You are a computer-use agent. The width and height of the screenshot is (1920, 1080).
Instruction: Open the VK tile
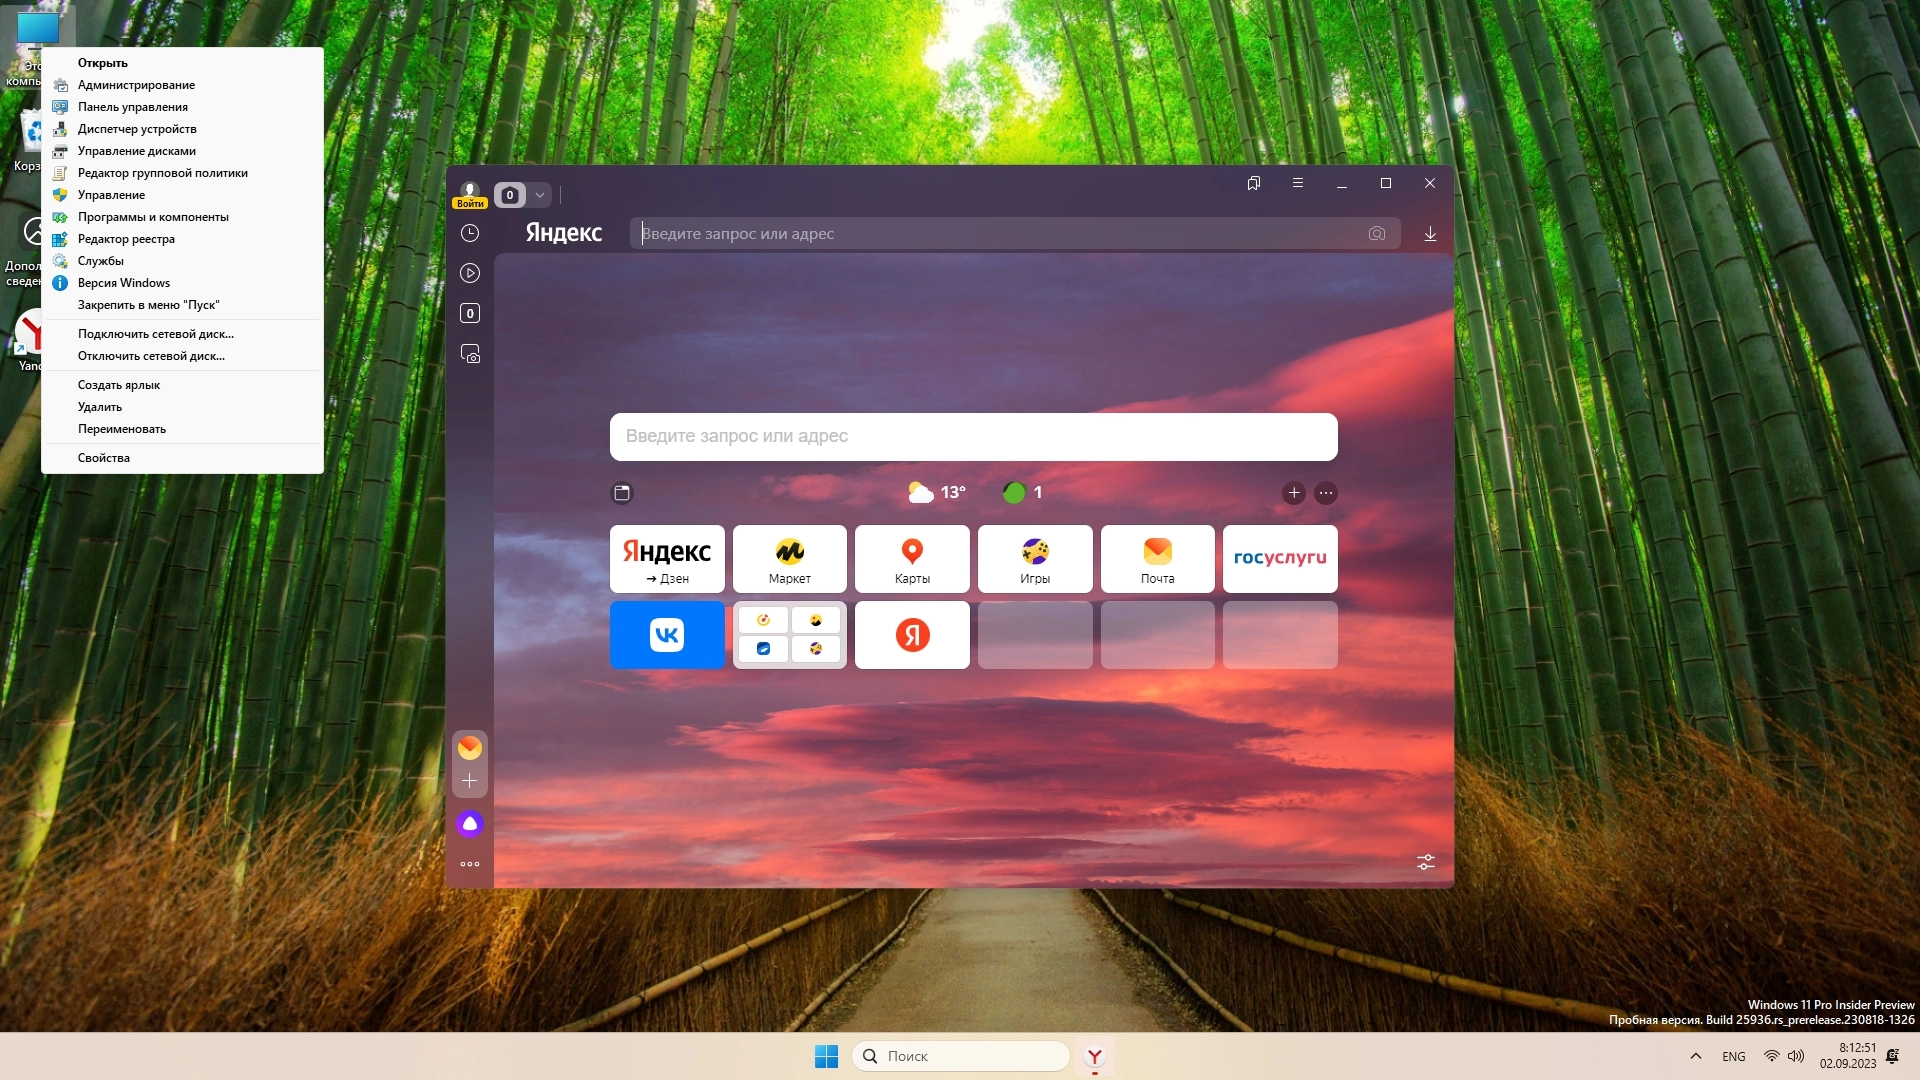pyautogui.click(x=667, y=635)
